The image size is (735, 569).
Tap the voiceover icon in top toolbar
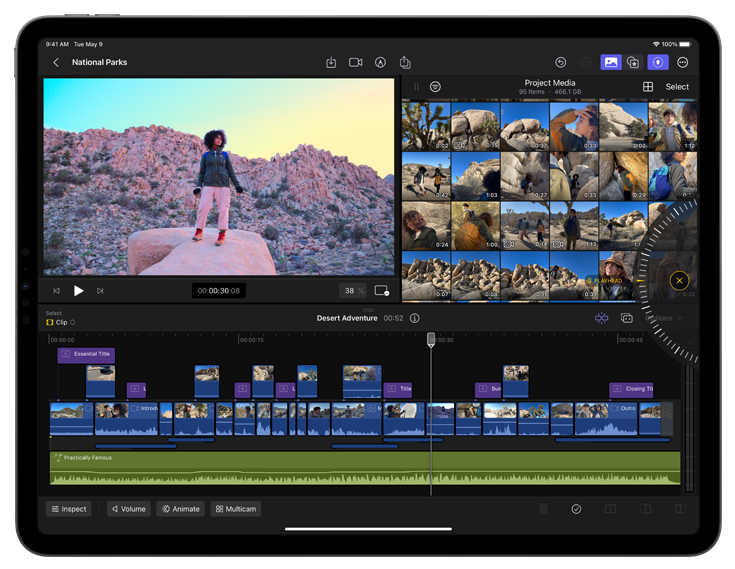[x=380, y=62]
